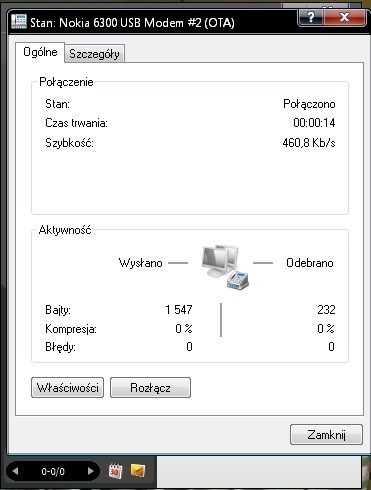Close the dialog with the red X
The width and height of the screenshot is (371, 490).
pyautogui.click(x=344, y=17)
